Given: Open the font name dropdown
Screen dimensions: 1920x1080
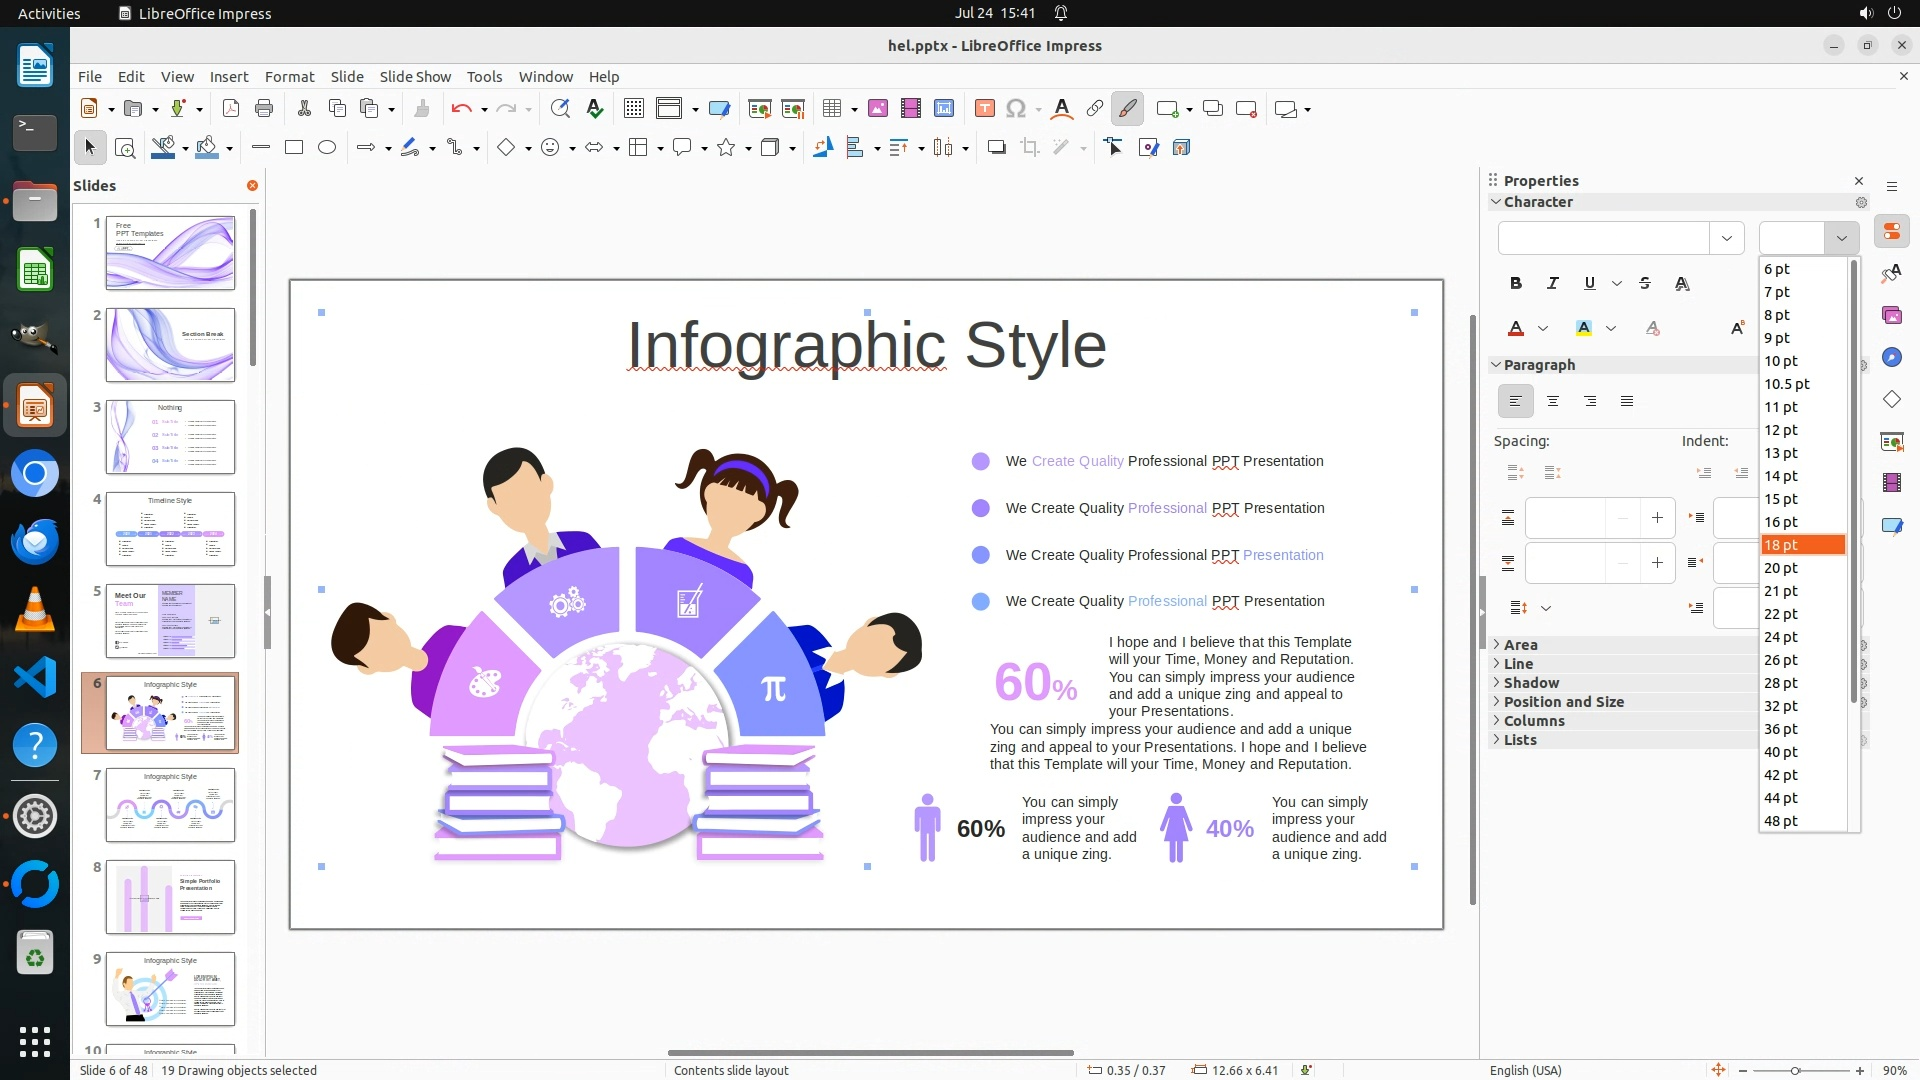Looking at the screenshot, I should (x=1726, y=238).
